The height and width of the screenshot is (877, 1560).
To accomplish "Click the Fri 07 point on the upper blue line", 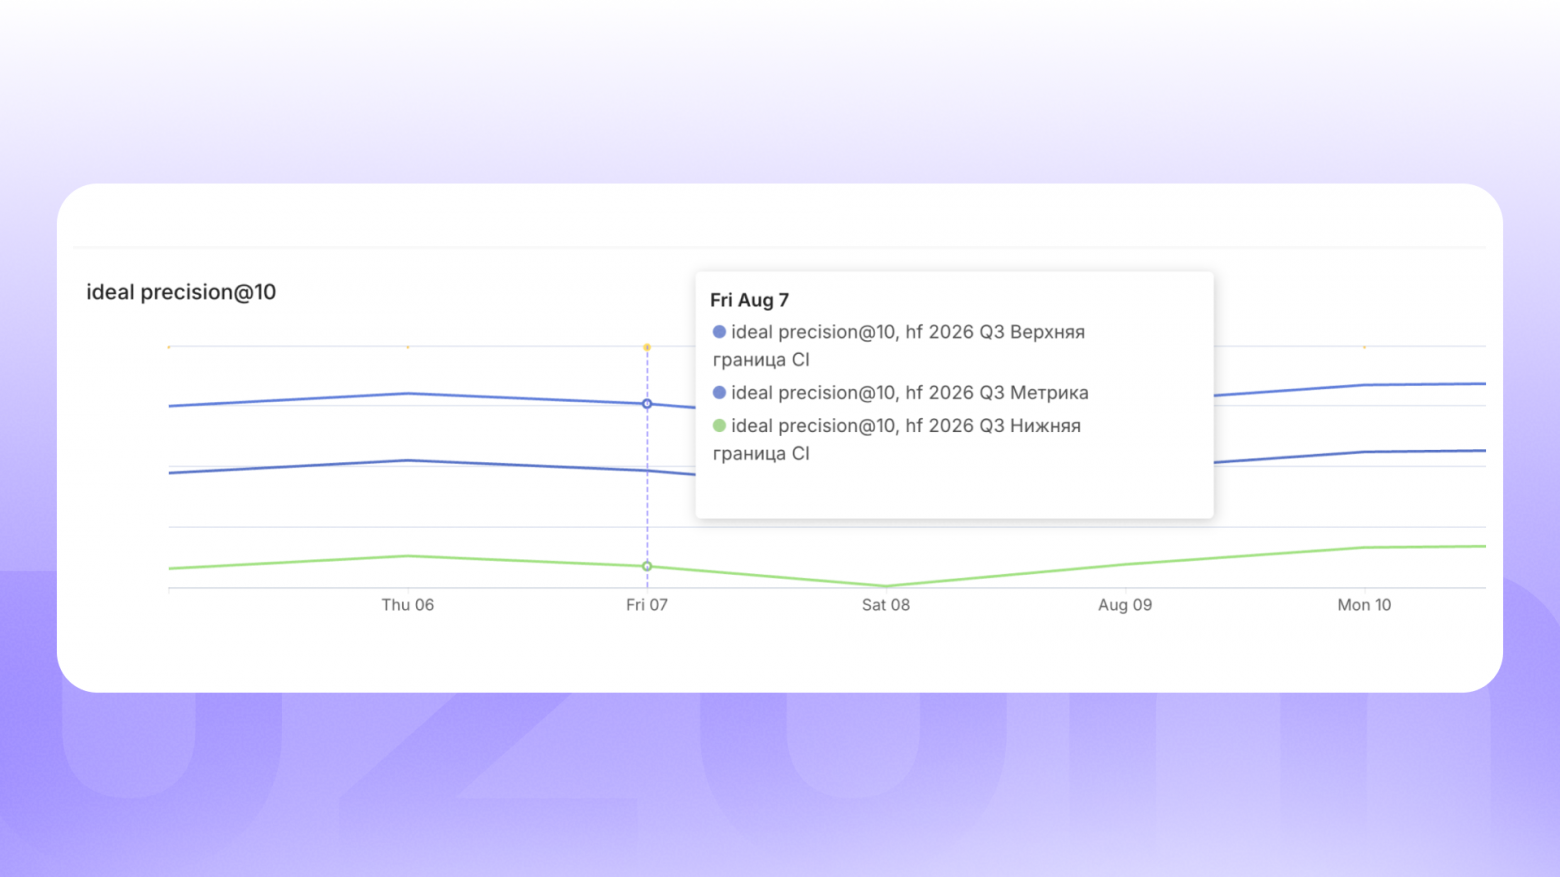I will (647, 404).
